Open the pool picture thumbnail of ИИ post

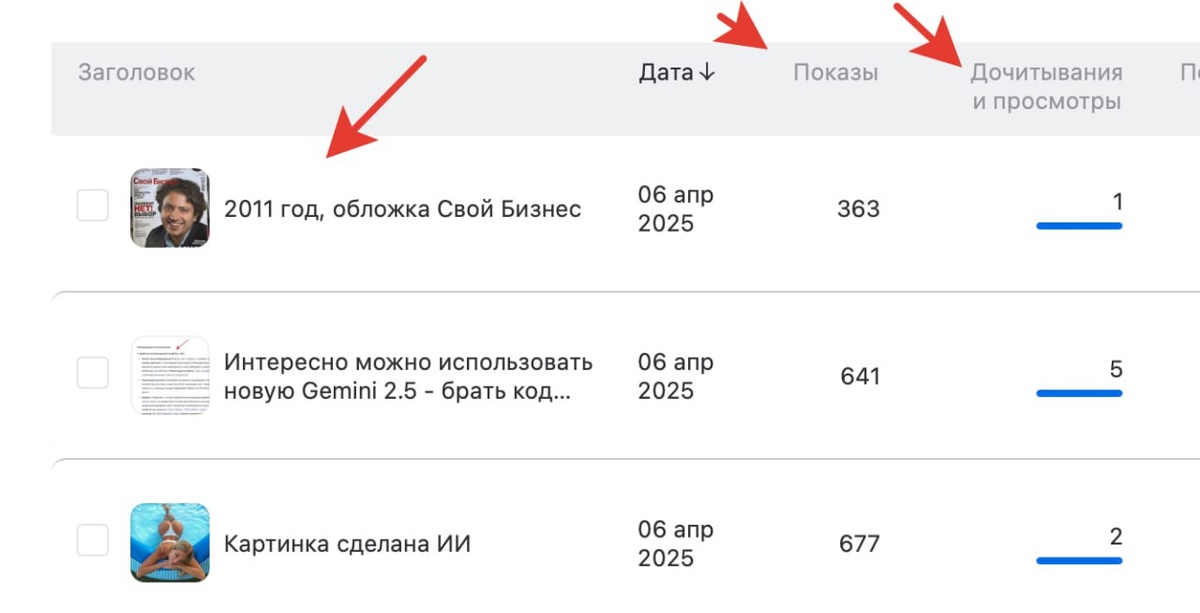[x=170, y=542]
